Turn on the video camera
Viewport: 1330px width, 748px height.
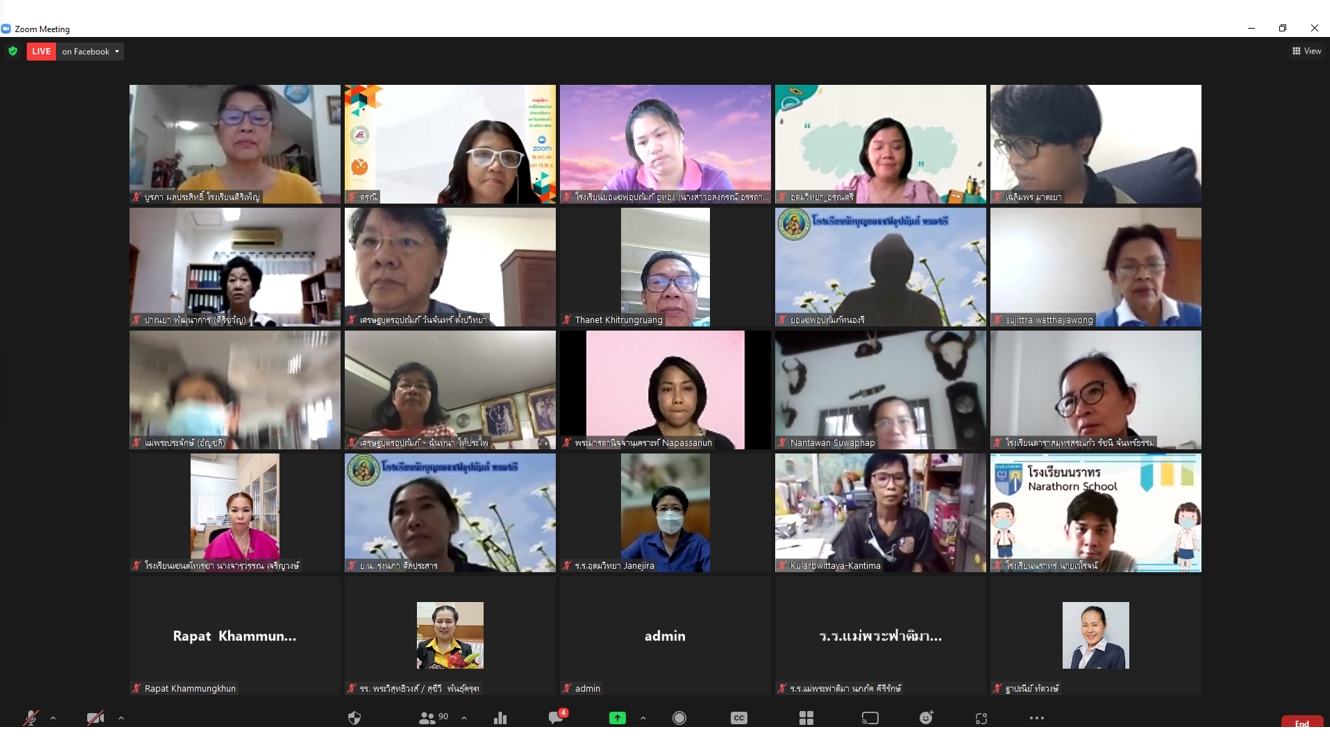(x=95, y=718)
